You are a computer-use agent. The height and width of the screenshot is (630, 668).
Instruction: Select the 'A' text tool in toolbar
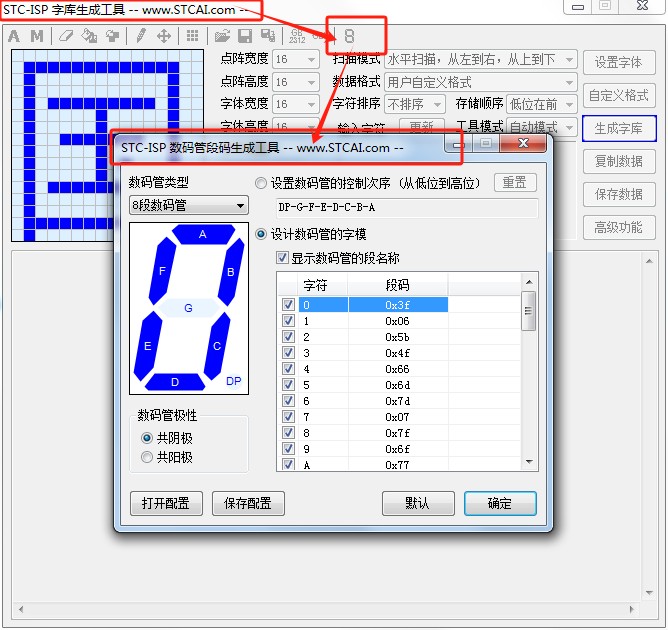14,36
